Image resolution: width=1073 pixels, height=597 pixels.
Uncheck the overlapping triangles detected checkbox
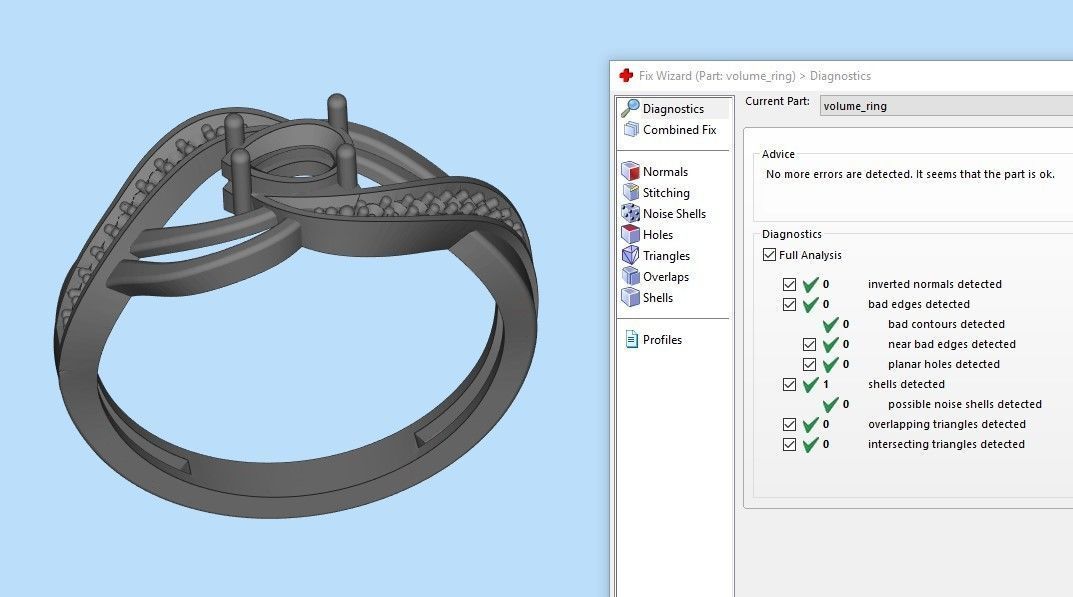789,424
